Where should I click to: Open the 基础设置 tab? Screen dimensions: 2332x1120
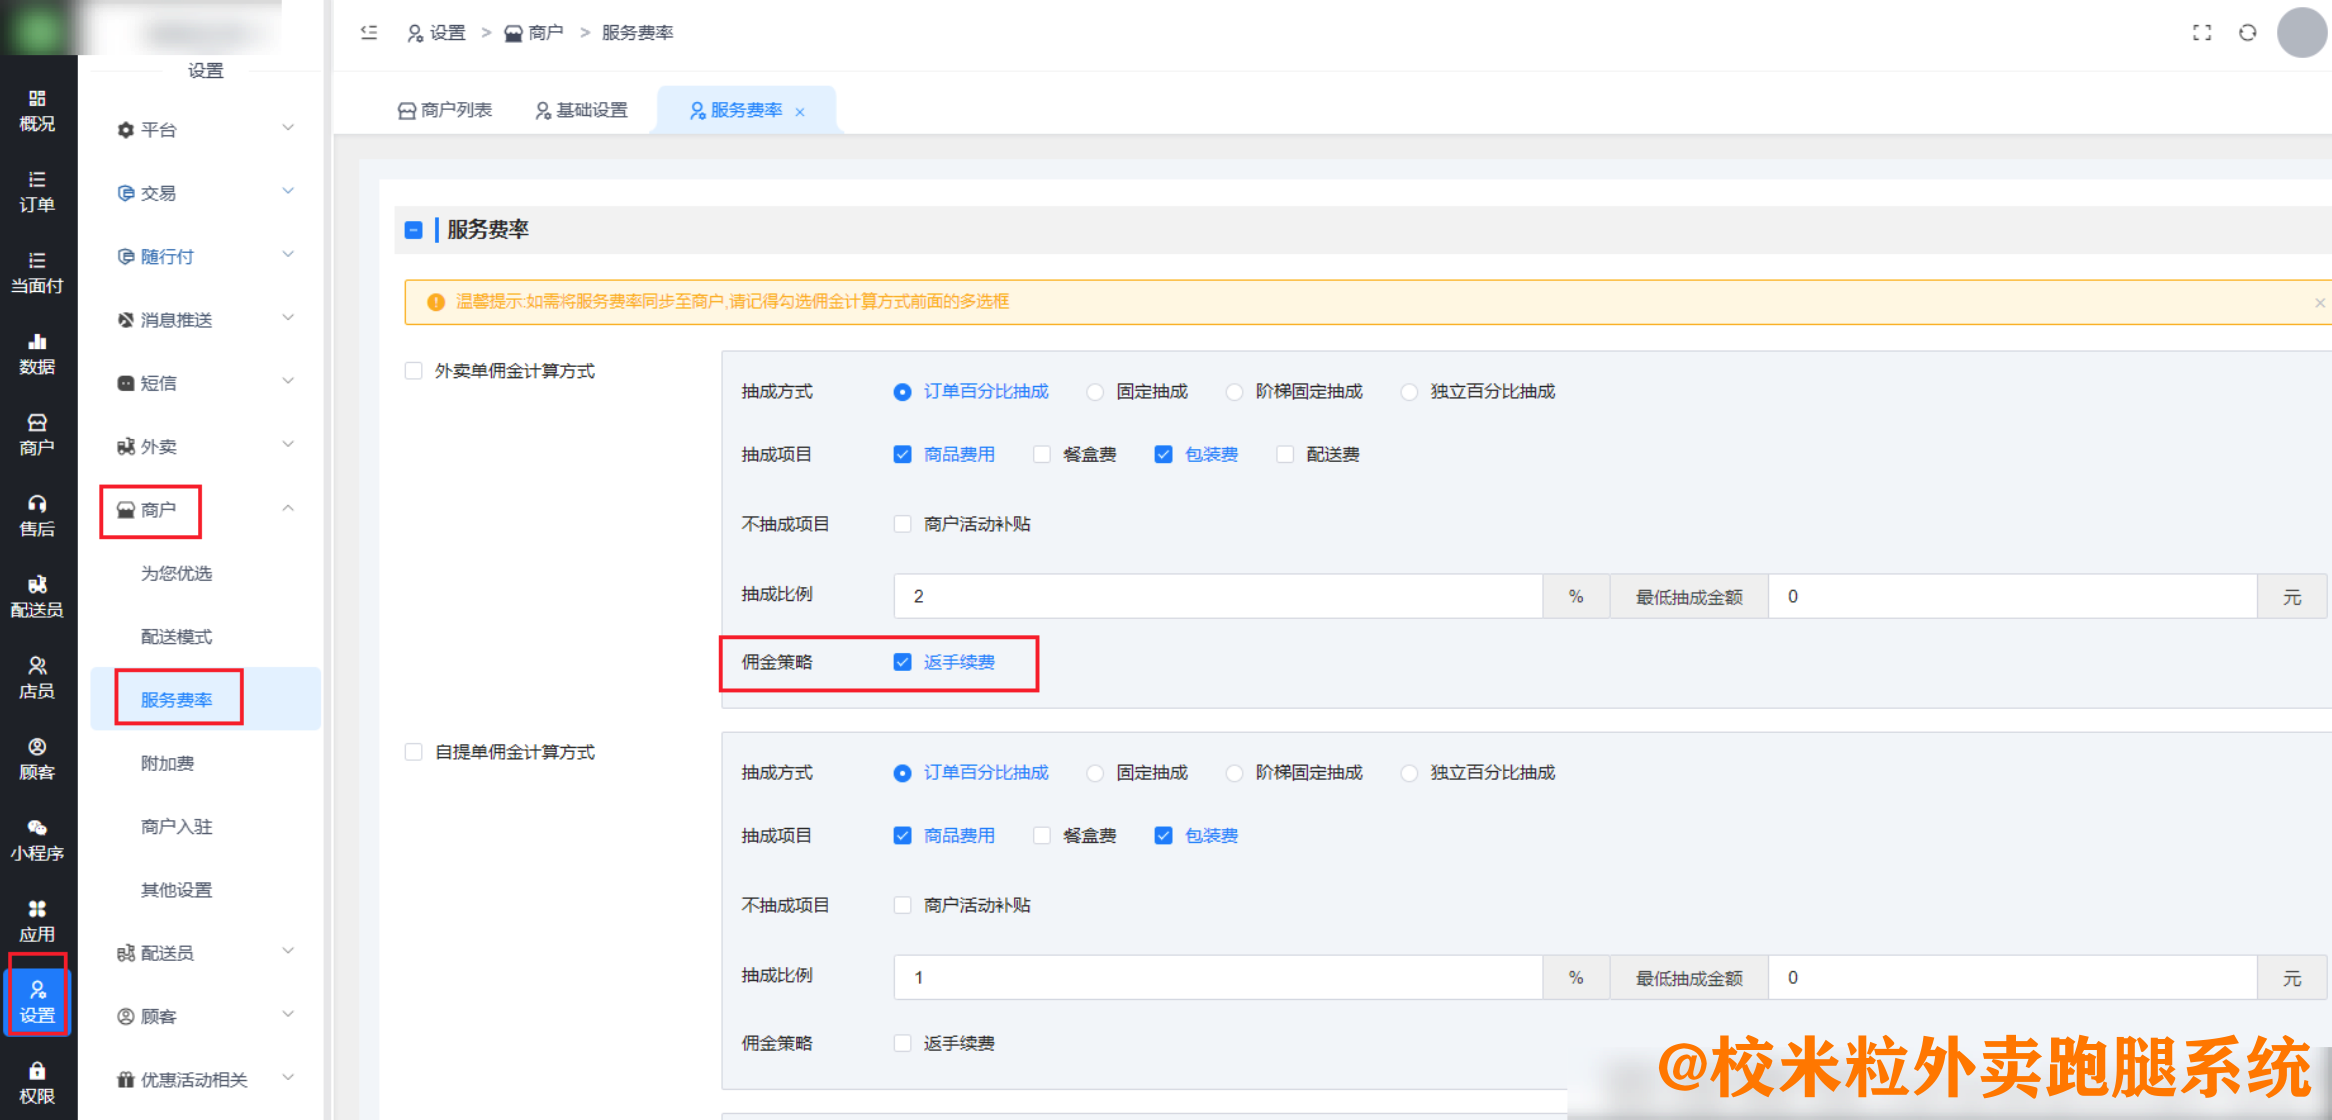tap(582, 110)
